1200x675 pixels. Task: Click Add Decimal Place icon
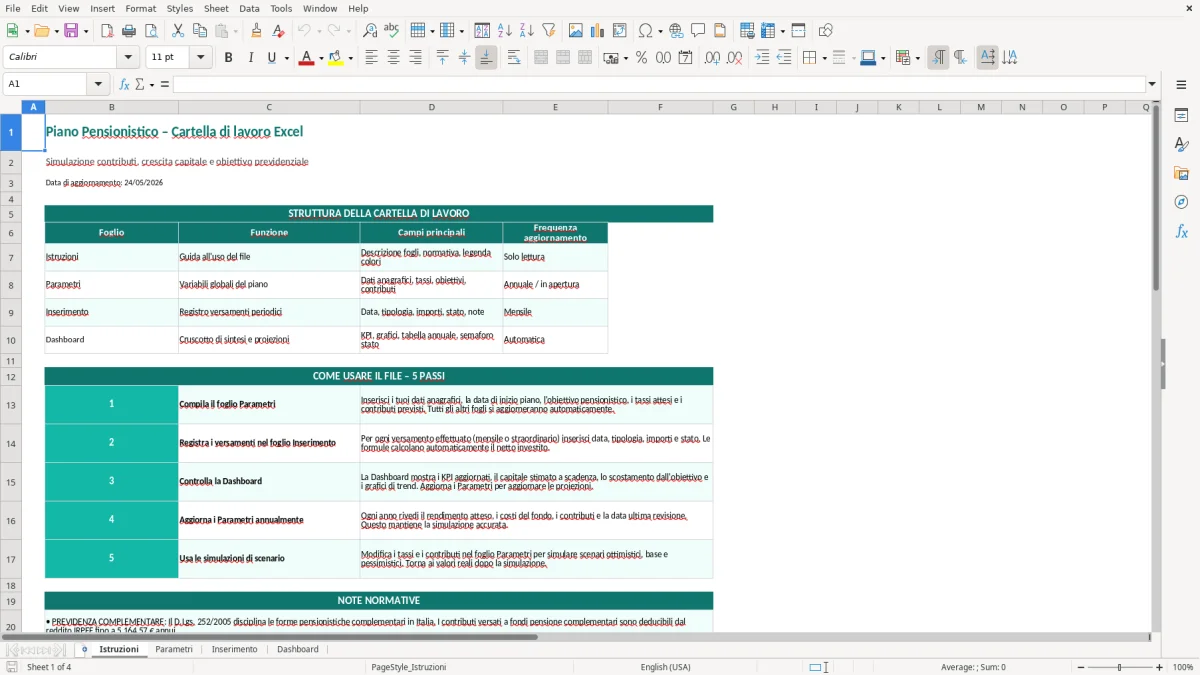712,58
